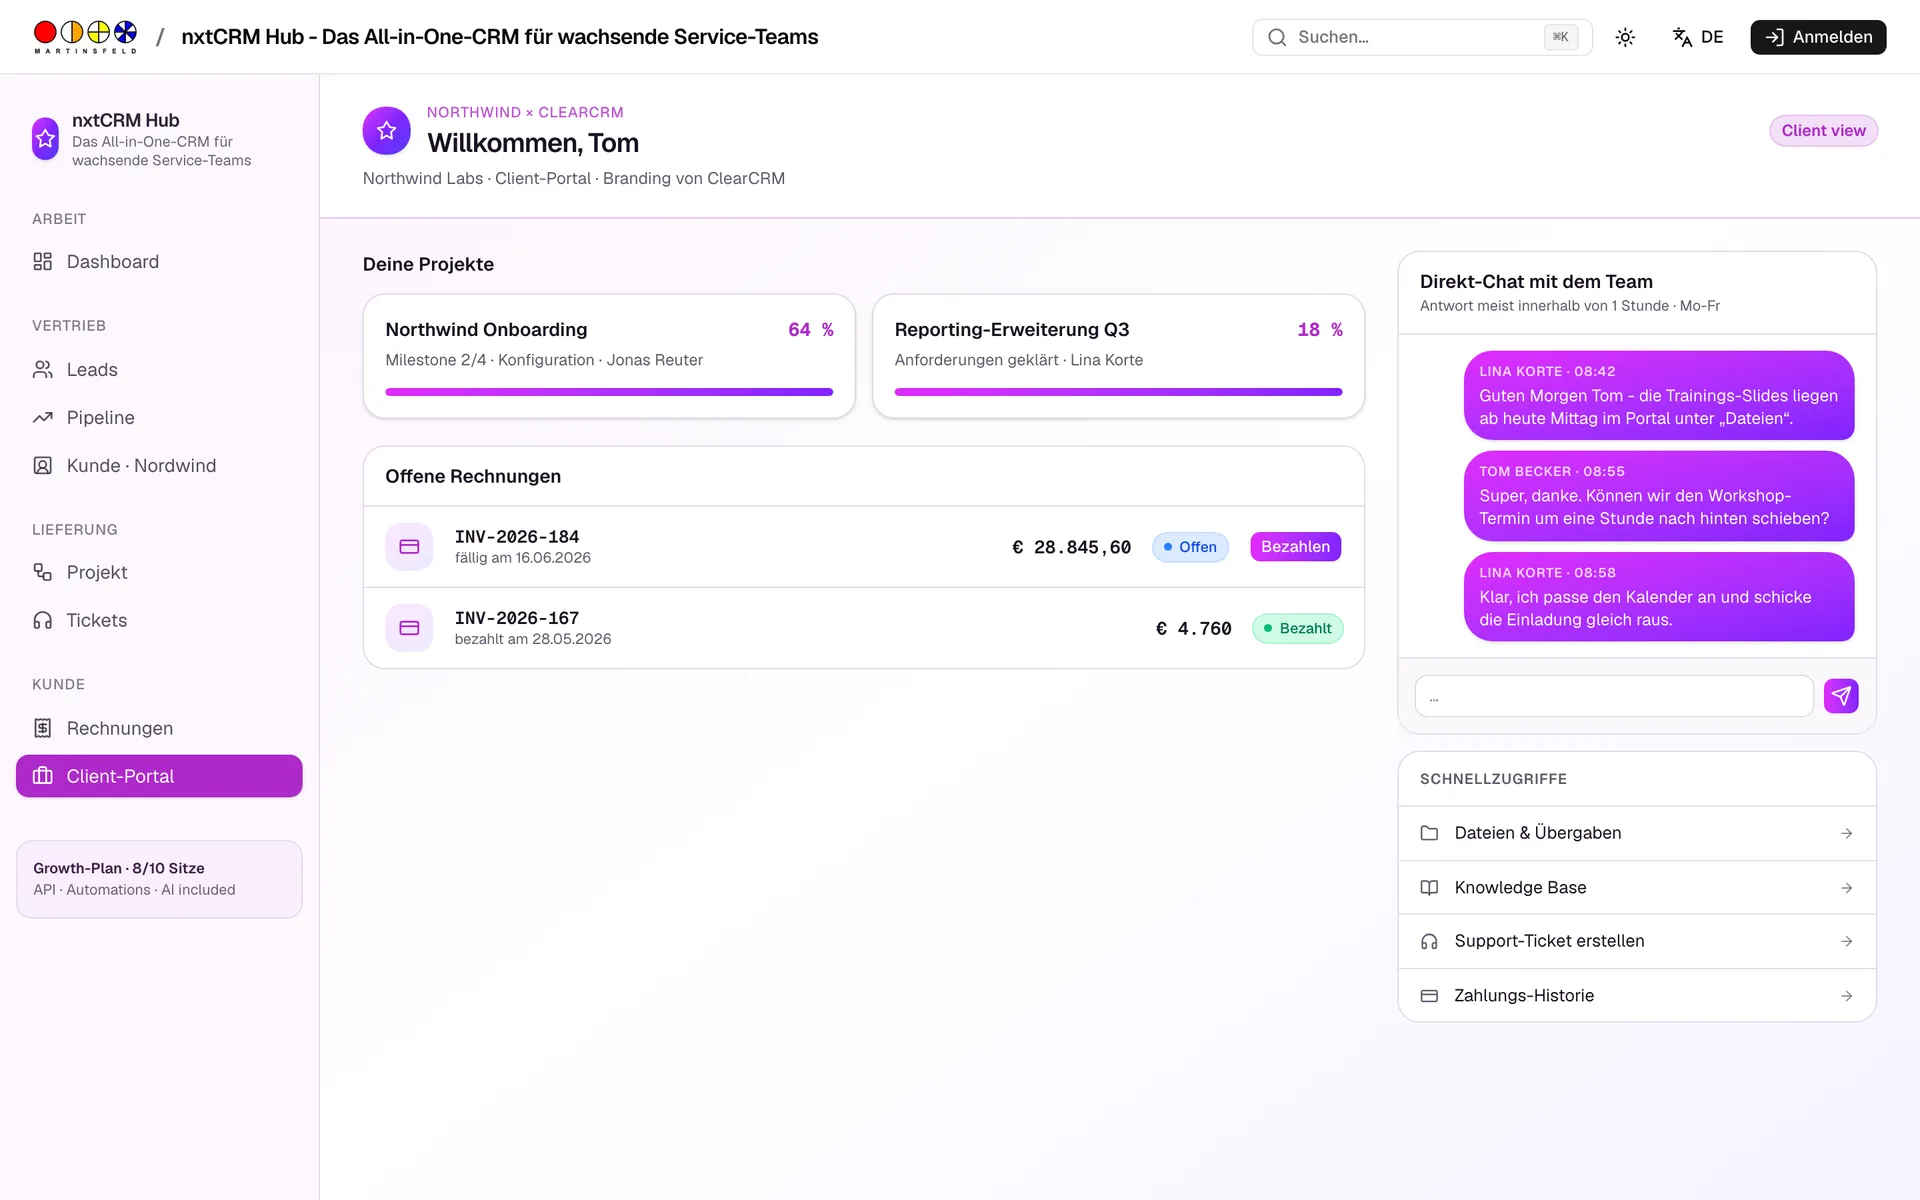Toggle light/dark theme sun icon
The width and height of the screenshot is (1920, 1200).
(1625, 37)
